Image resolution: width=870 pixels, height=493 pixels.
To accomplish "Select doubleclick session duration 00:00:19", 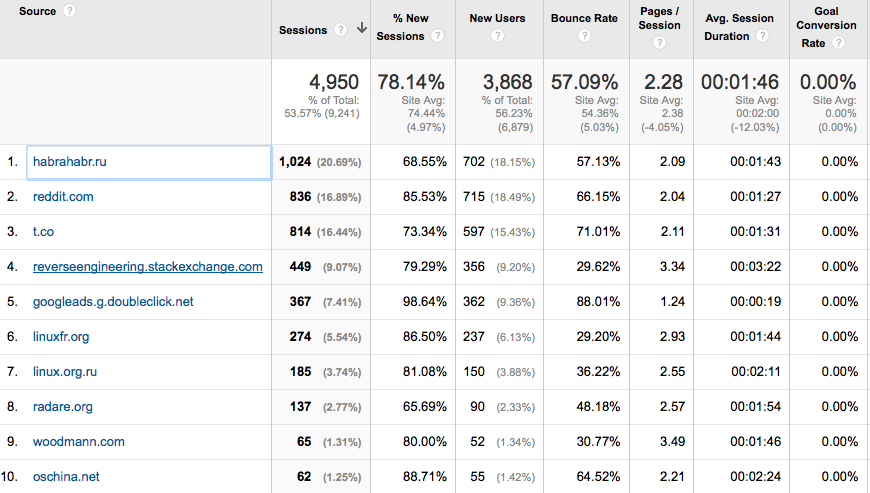I will [x=755, y=301].
